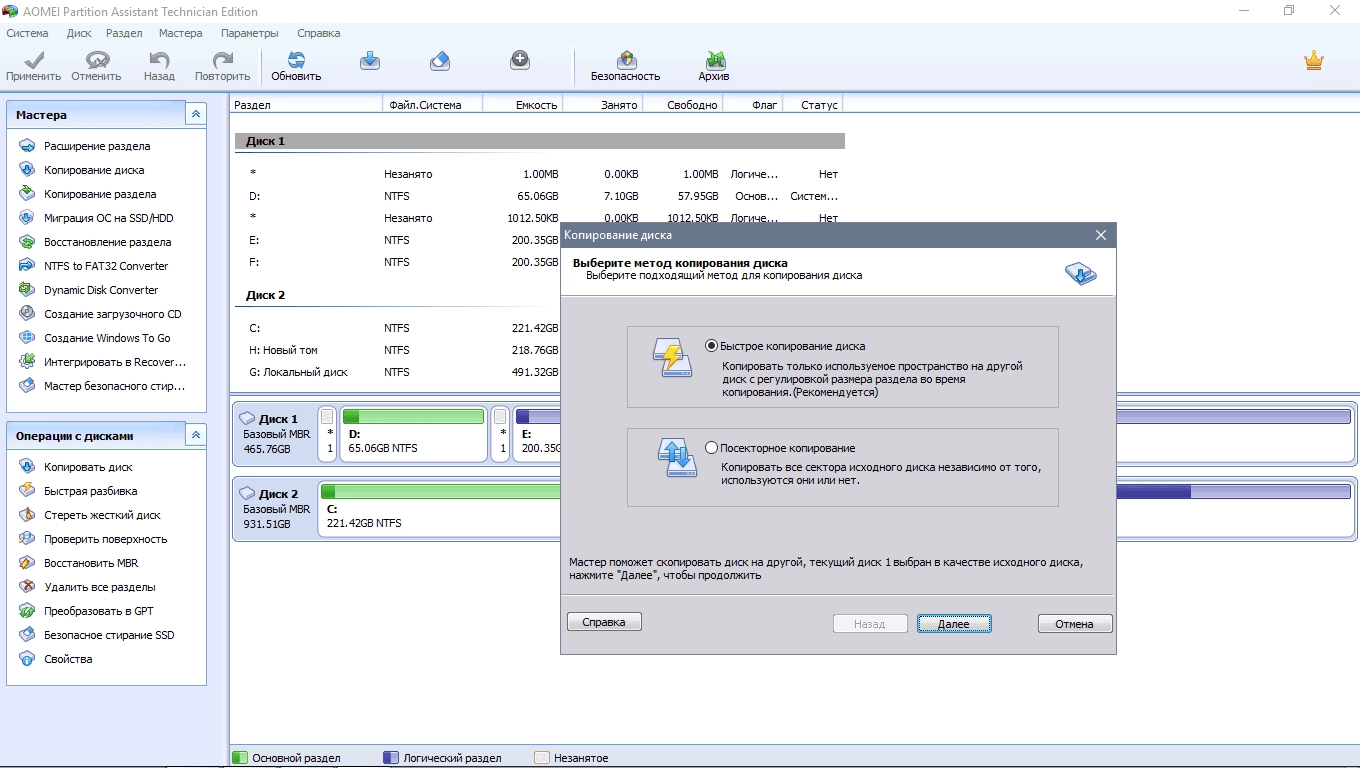The width and height of the screenshot is (1360, 768).
Task: Select Быстрое копирование диска radio option
Action: pos(712,346)
